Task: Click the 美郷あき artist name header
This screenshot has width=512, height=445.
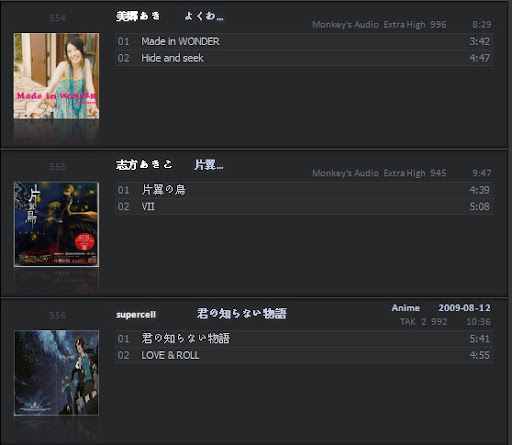Action: pyautogui.click(x=138, y=16)
